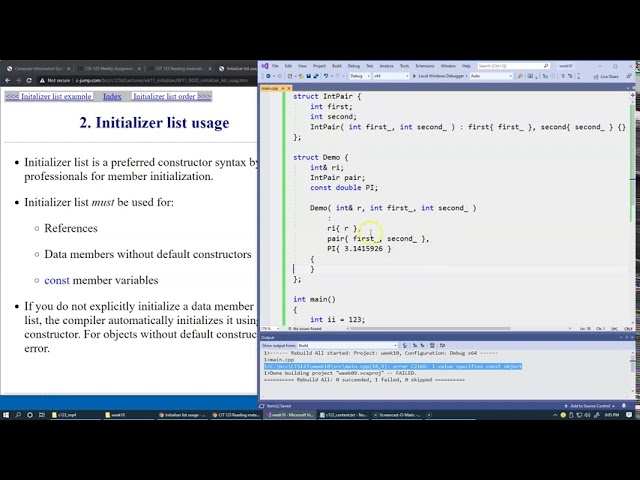
Task: Open the View menu in Visual Studio
Action: pyautogui.click(x=302, y=66)
